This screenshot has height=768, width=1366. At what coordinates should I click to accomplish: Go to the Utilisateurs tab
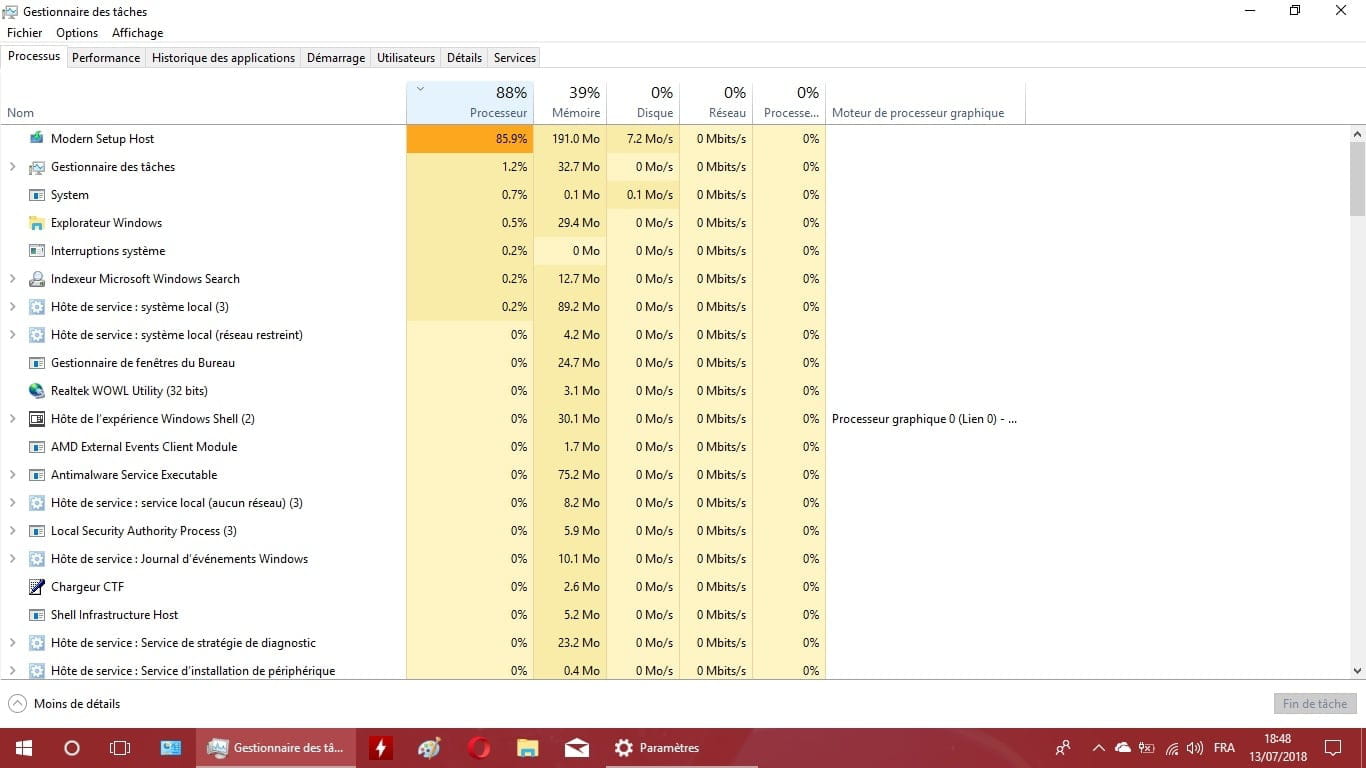[406, 58]
